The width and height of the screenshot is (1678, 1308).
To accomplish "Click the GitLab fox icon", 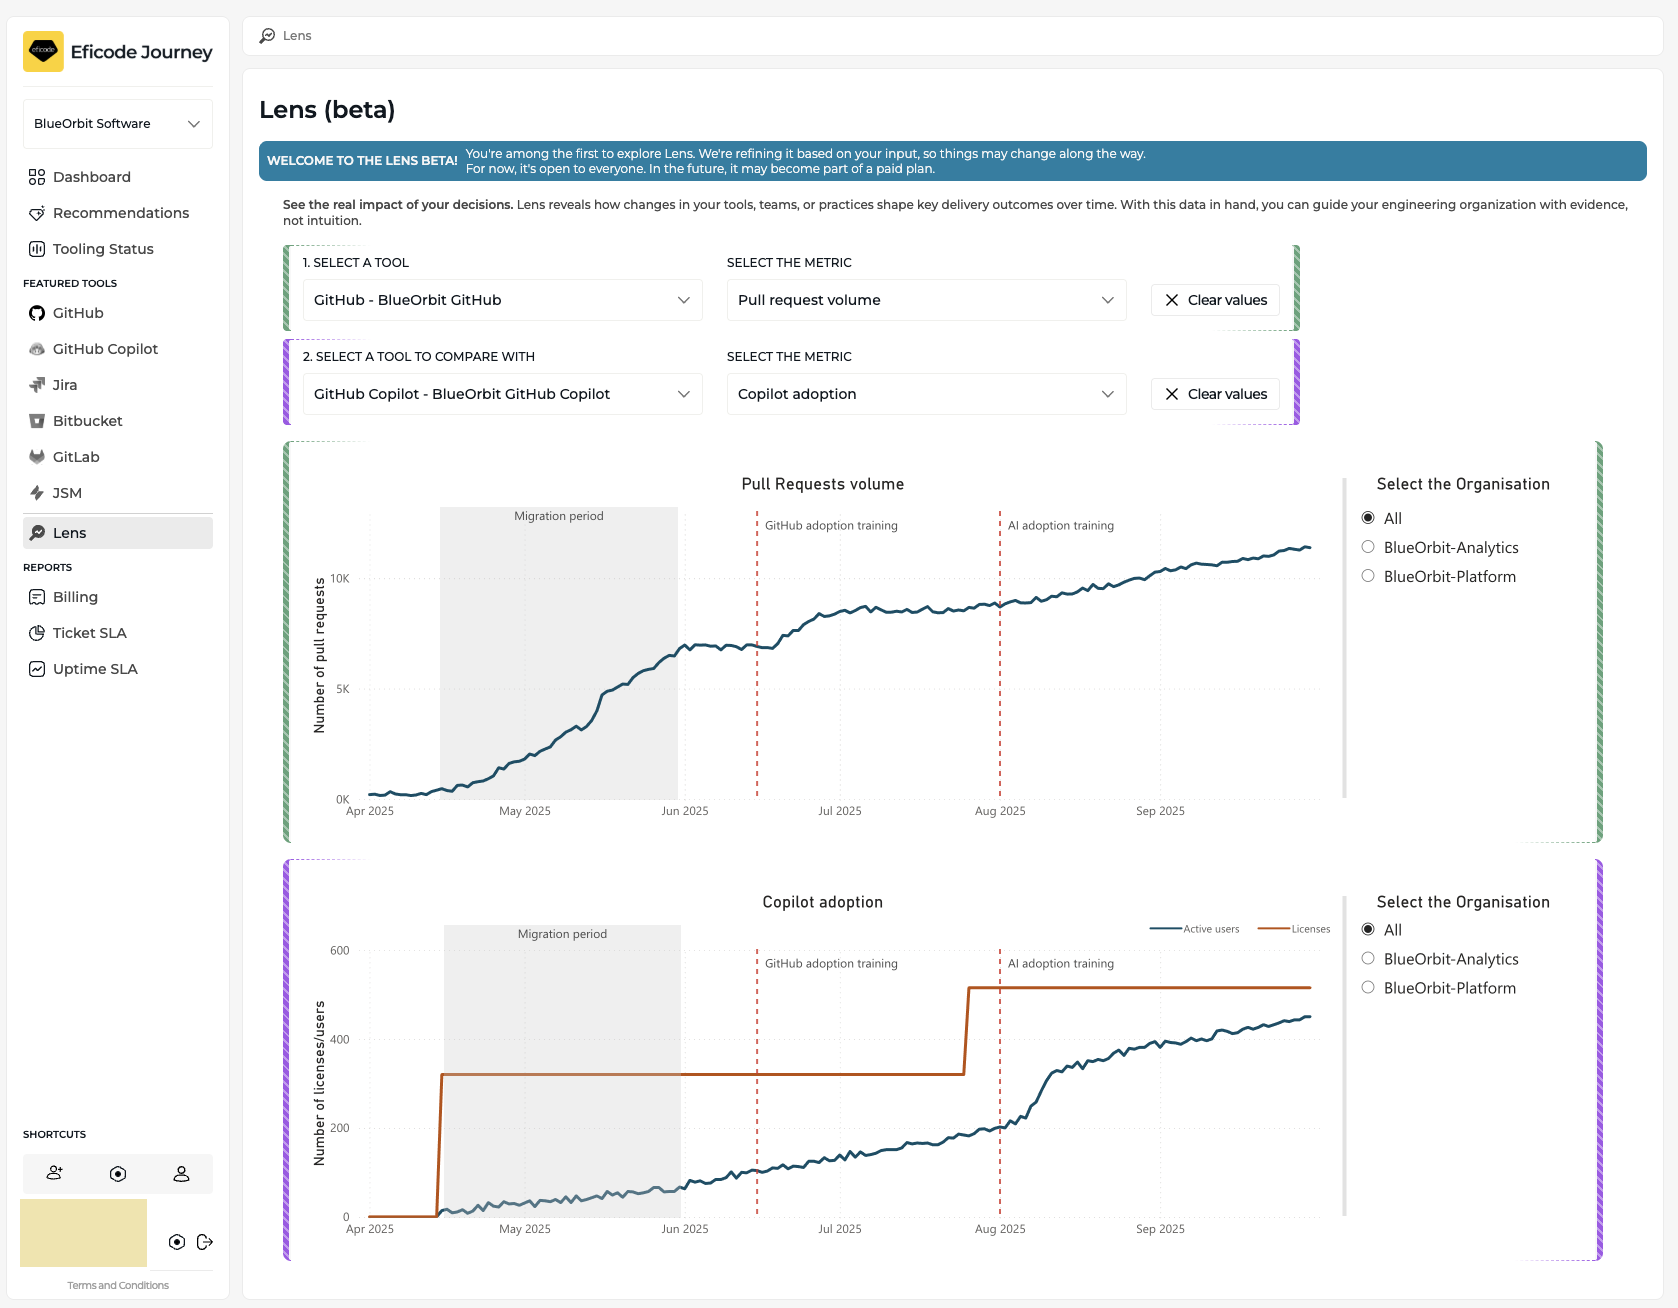I will point(37,457).
